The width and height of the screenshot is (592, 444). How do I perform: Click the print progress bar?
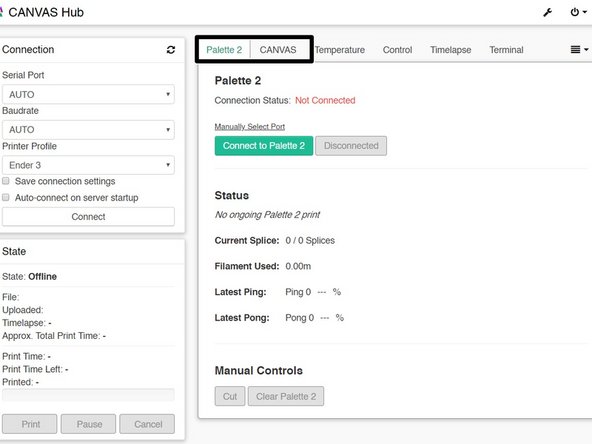pos(88,395)
